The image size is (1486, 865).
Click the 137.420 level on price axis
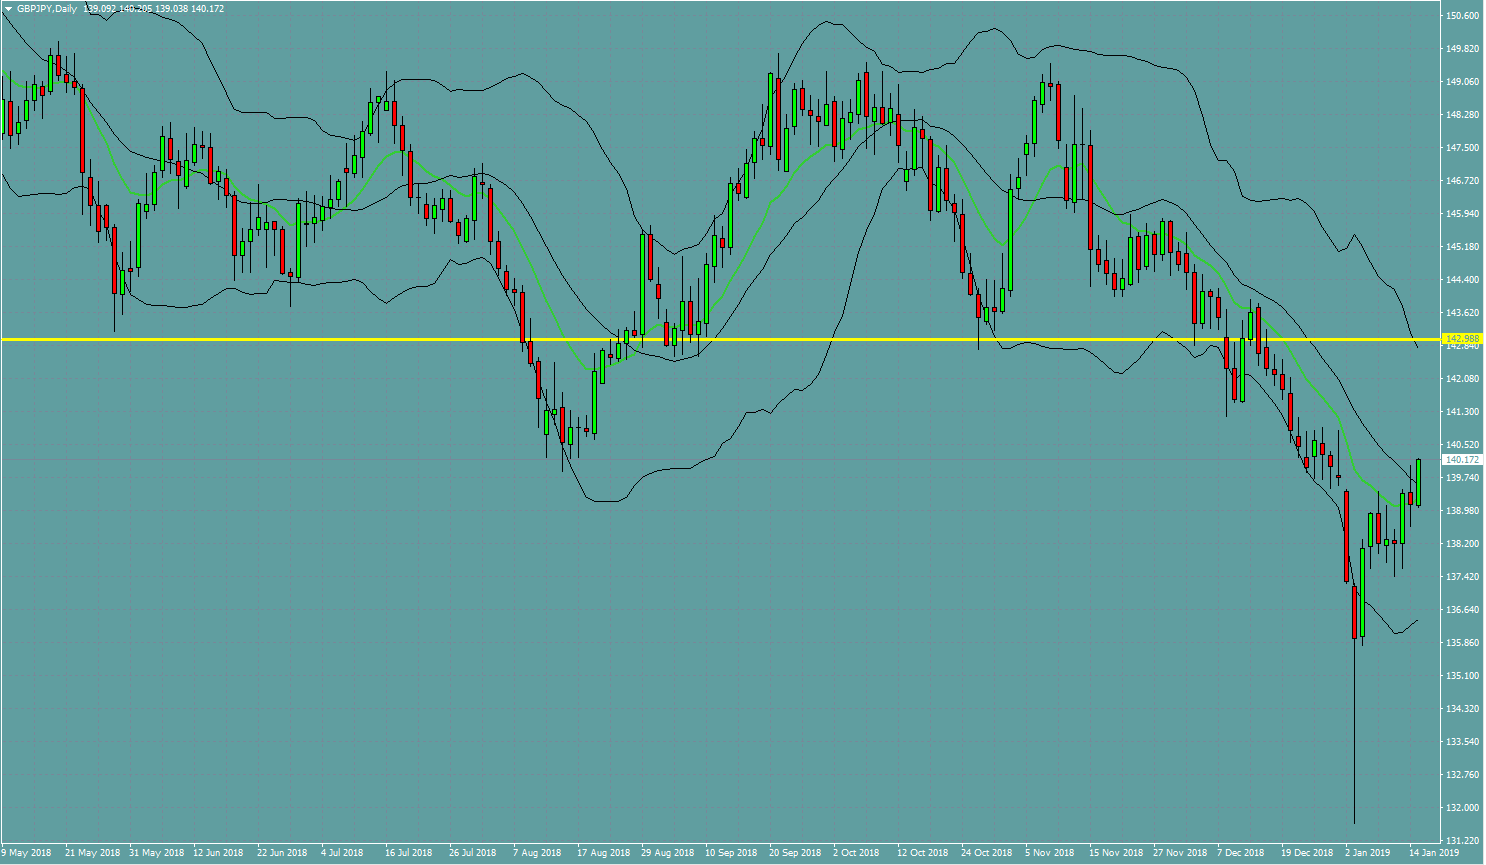click(x=1462, y=577)
